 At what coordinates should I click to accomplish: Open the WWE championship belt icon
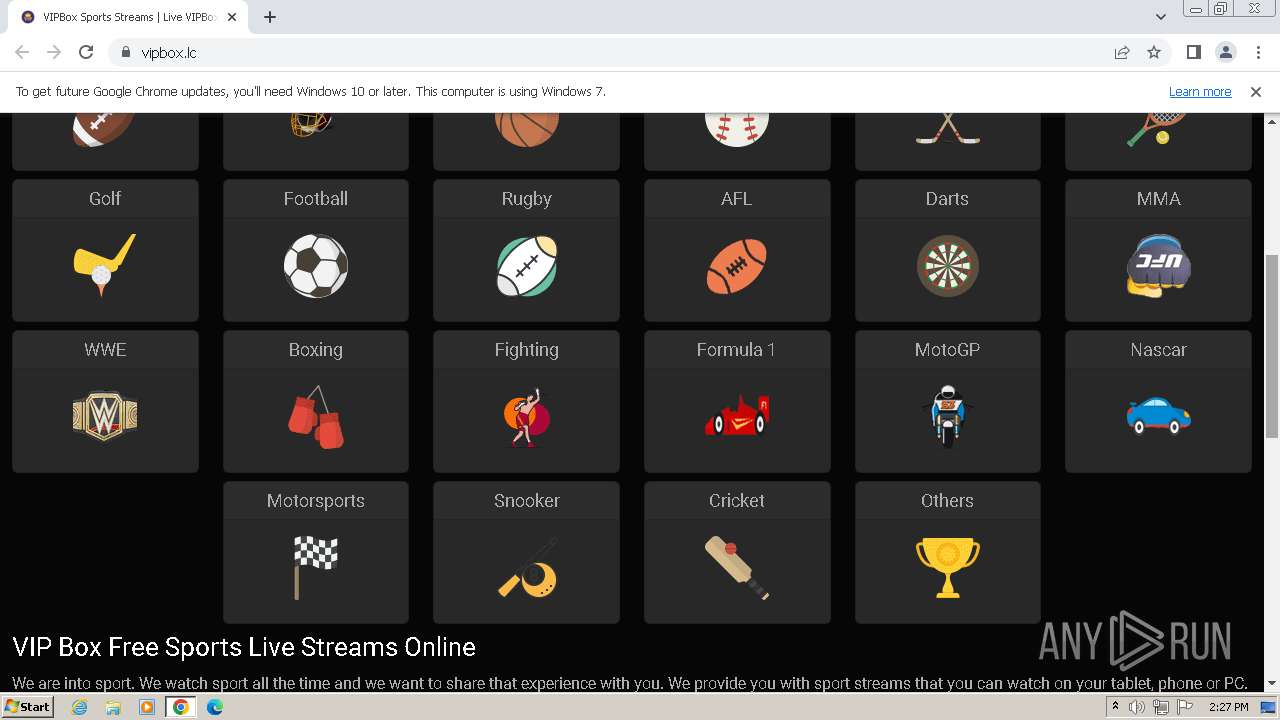pyautogui.click(x=105, y=416)
